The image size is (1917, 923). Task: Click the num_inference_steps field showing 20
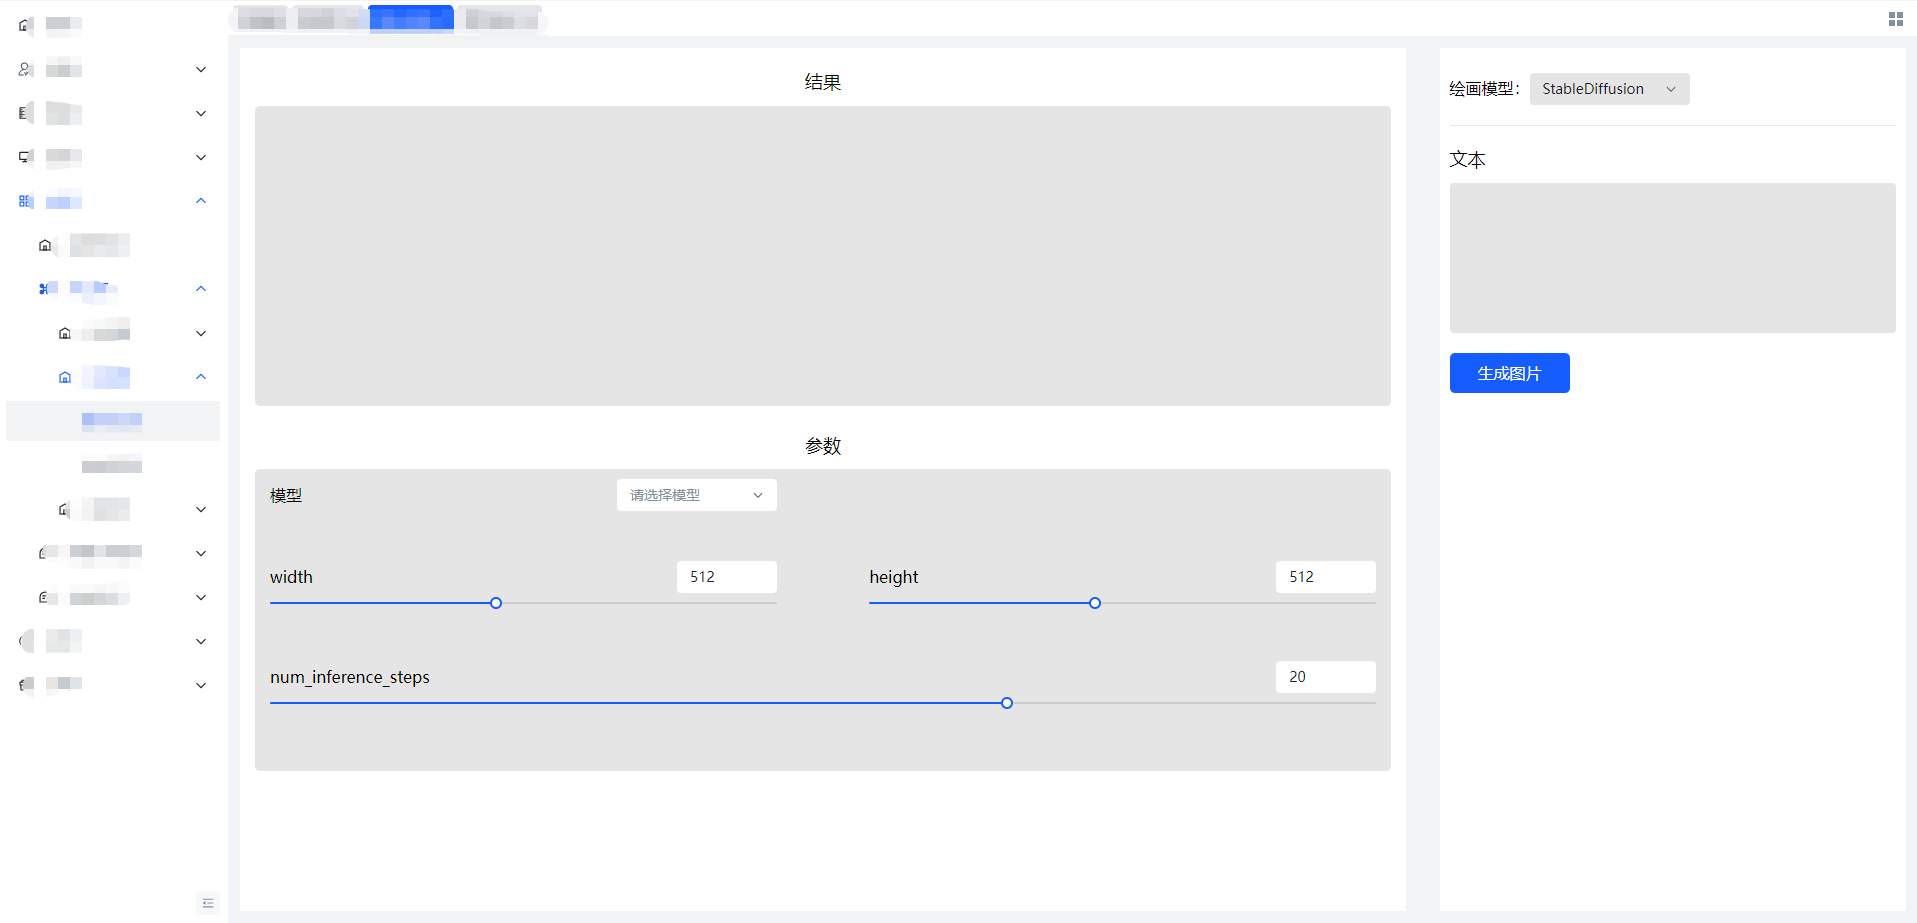[1325, 677]
